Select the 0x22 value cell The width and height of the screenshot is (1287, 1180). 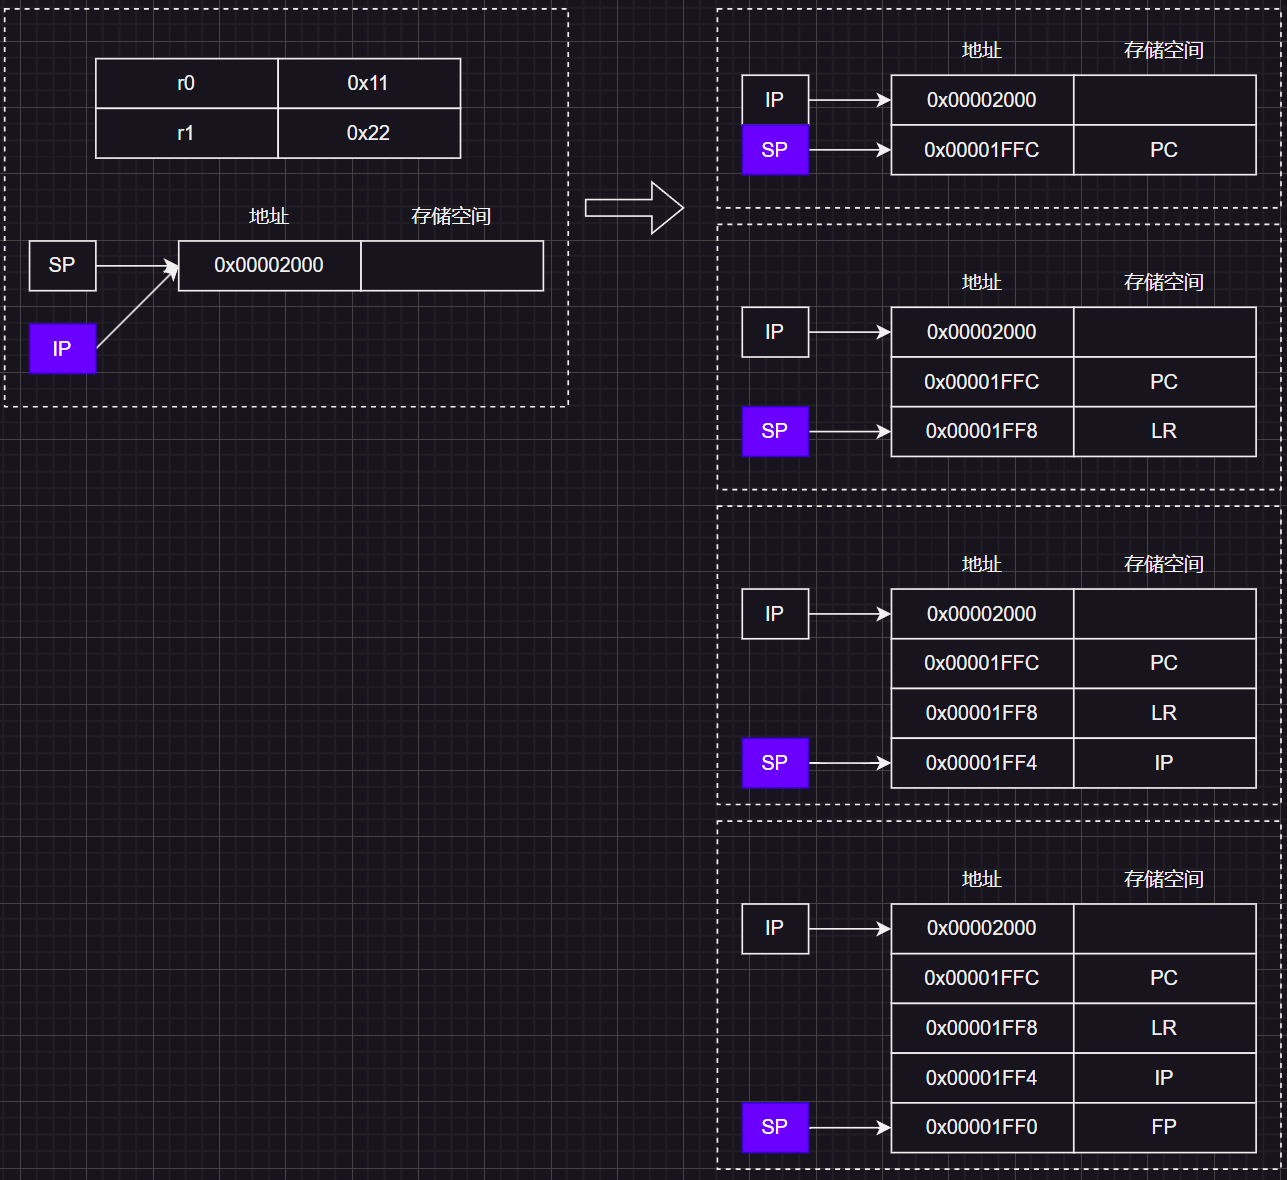pyautogui.click(x=369, y=133)
